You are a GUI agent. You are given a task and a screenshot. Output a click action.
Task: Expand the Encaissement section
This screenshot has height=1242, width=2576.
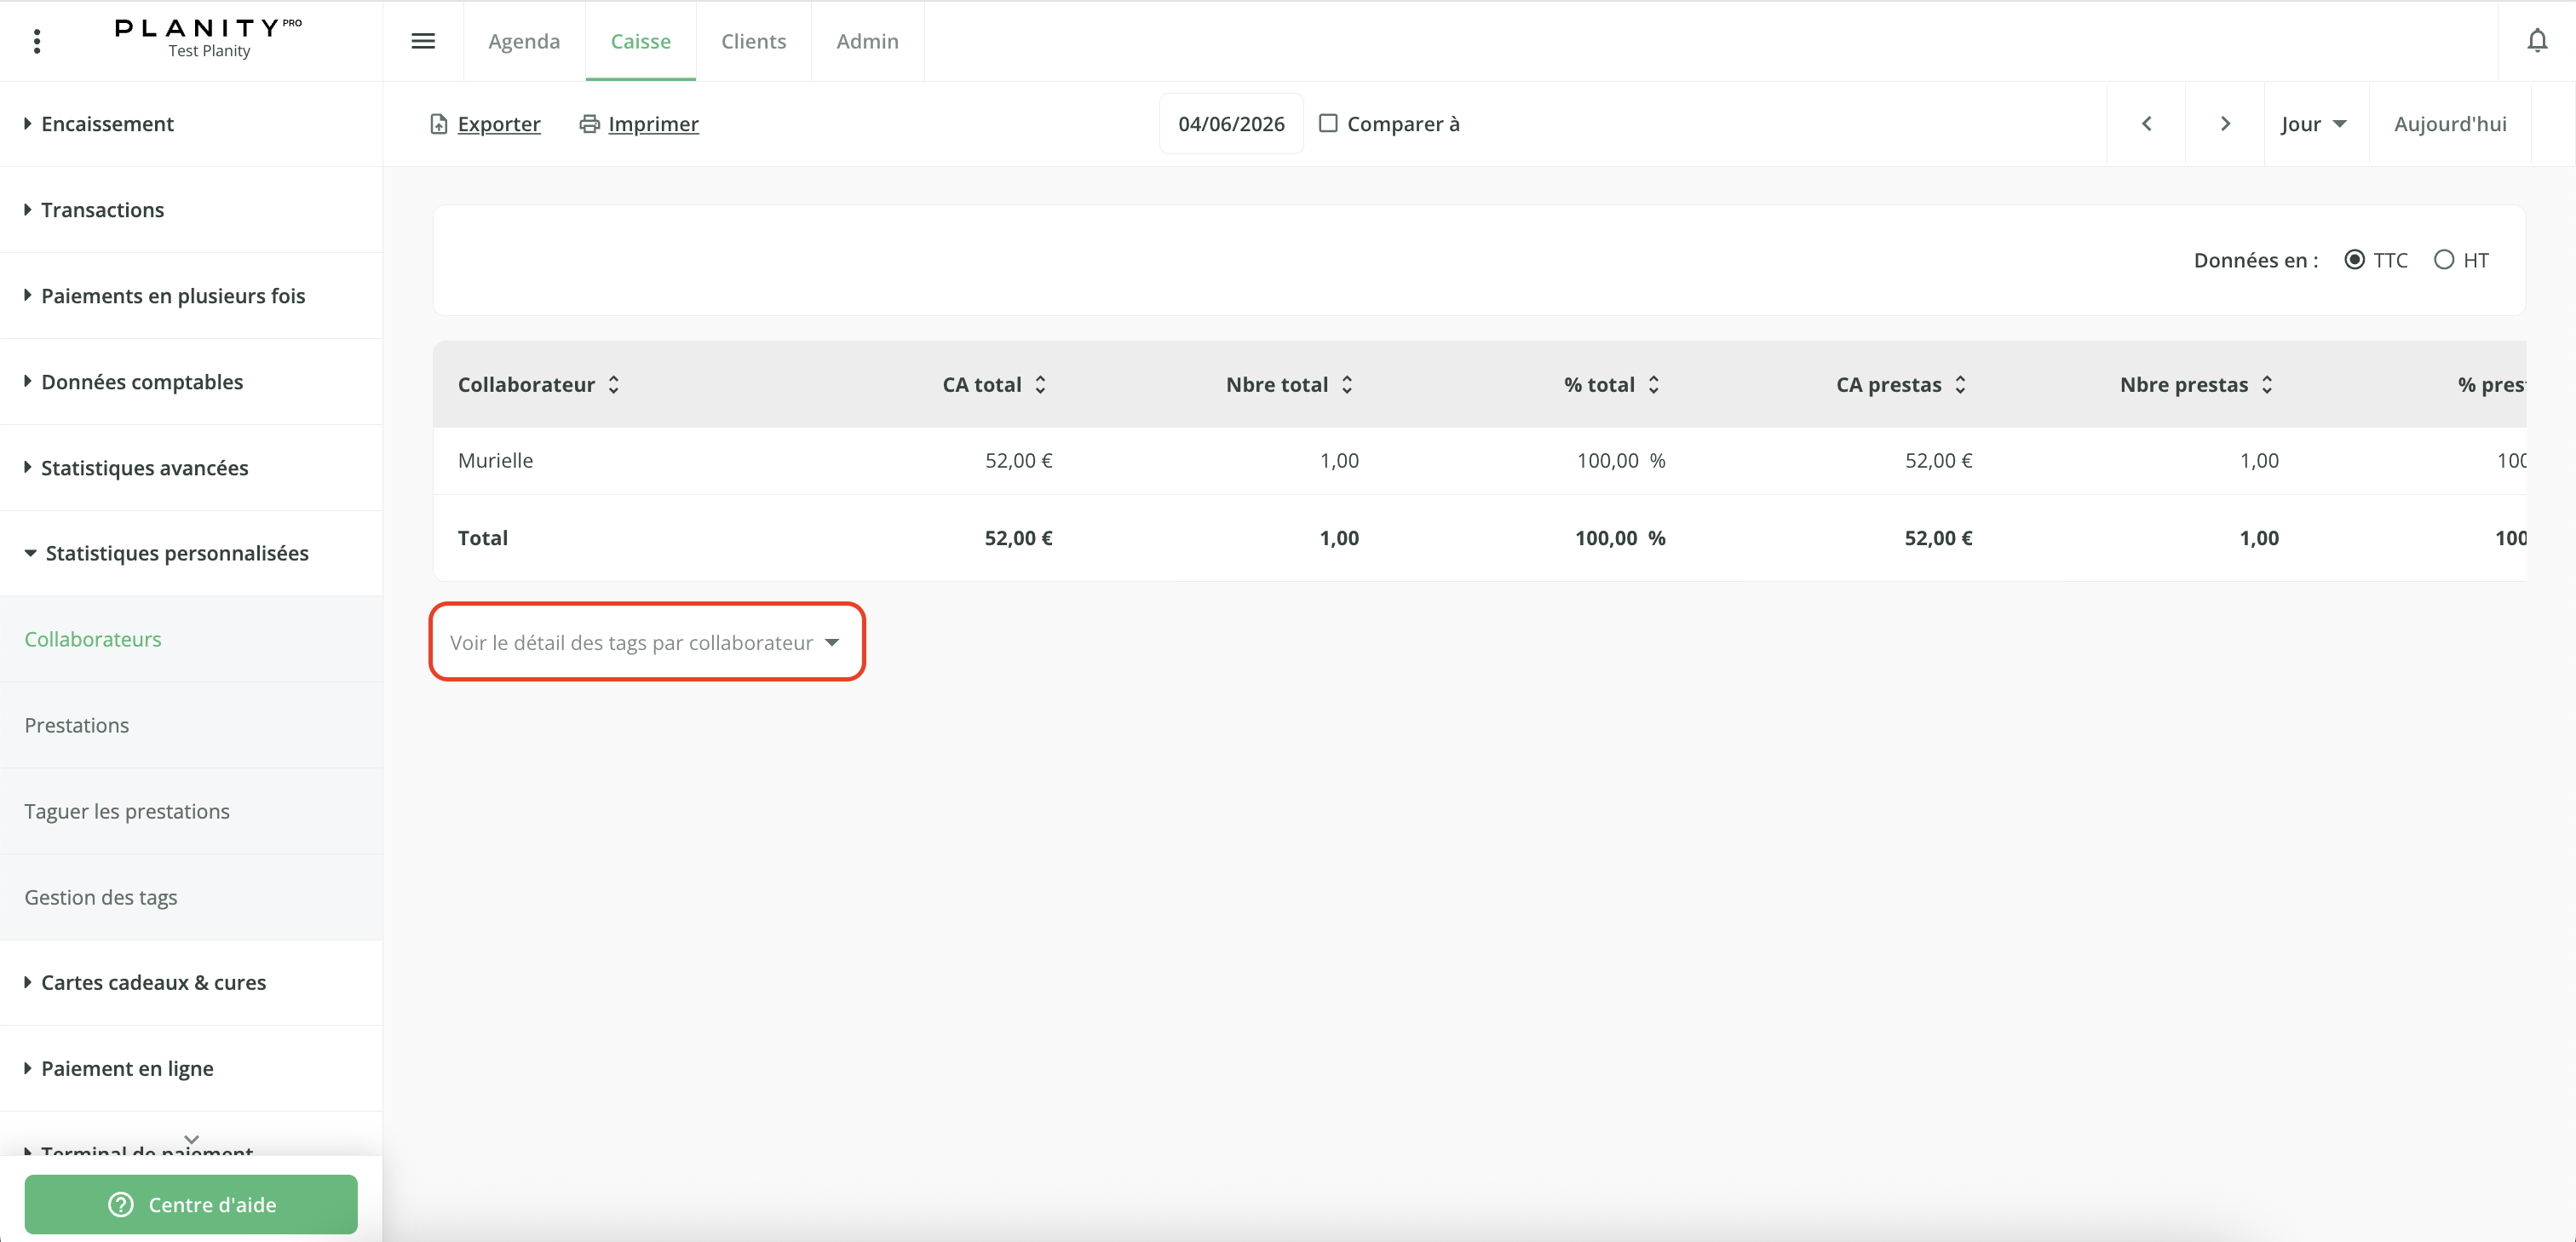(191, 124)
